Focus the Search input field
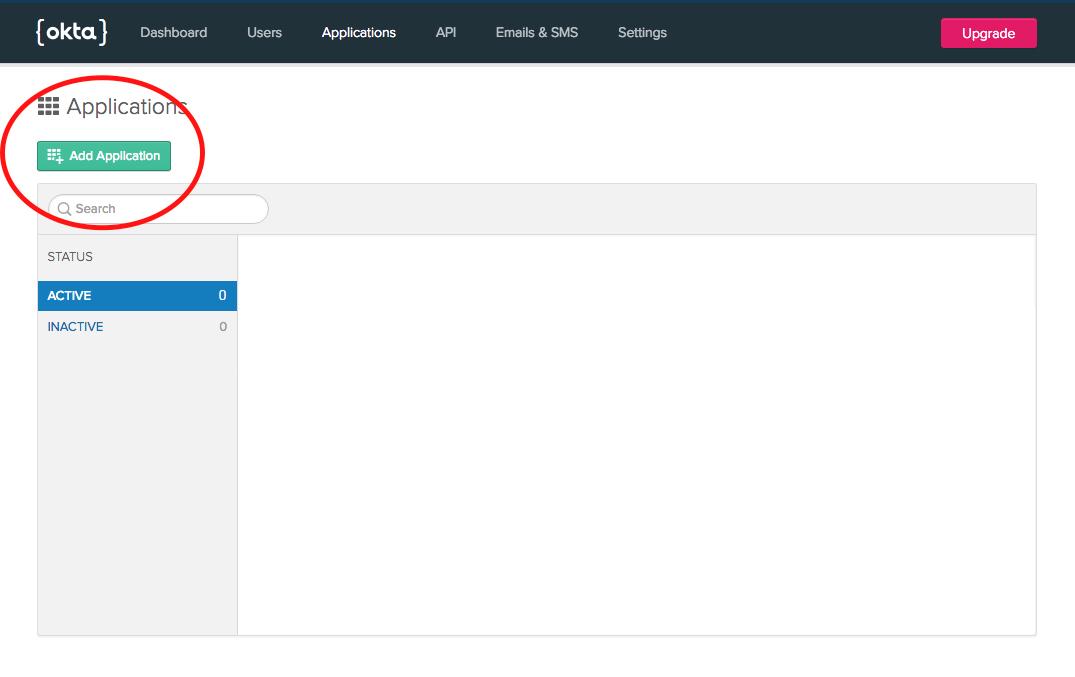 click(x=165, y=209)
